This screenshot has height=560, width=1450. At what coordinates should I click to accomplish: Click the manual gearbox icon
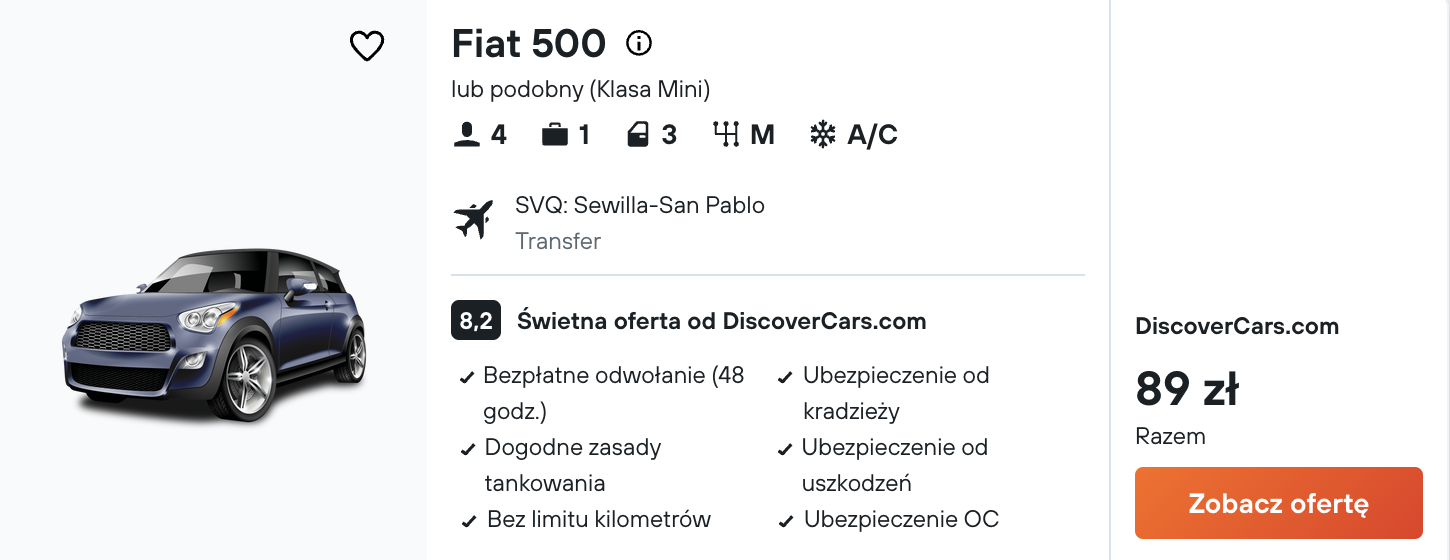point(725,134)
